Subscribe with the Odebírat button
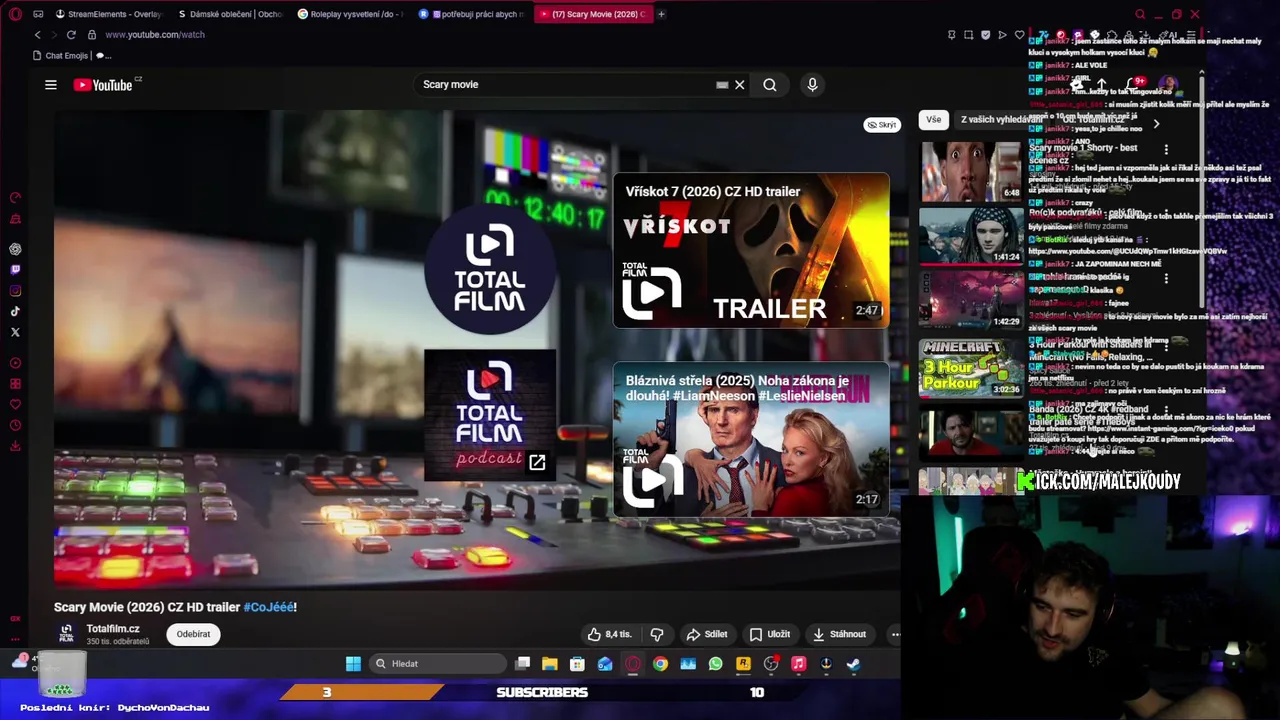Screen dimensions: 1280x720 (x=194, y=634)
